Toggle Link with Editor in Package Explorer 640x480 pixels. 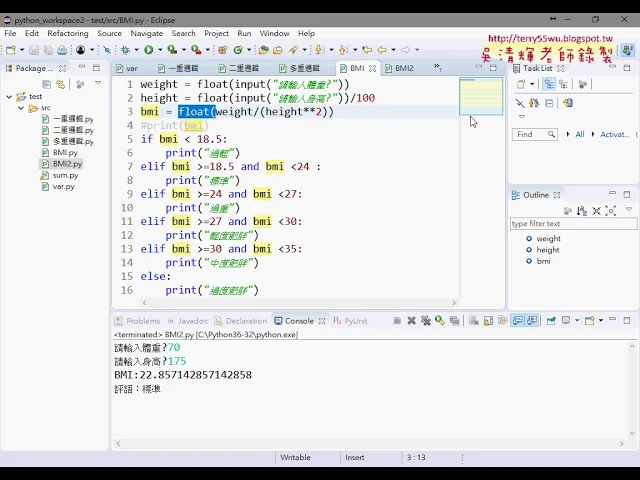(60, 84)
